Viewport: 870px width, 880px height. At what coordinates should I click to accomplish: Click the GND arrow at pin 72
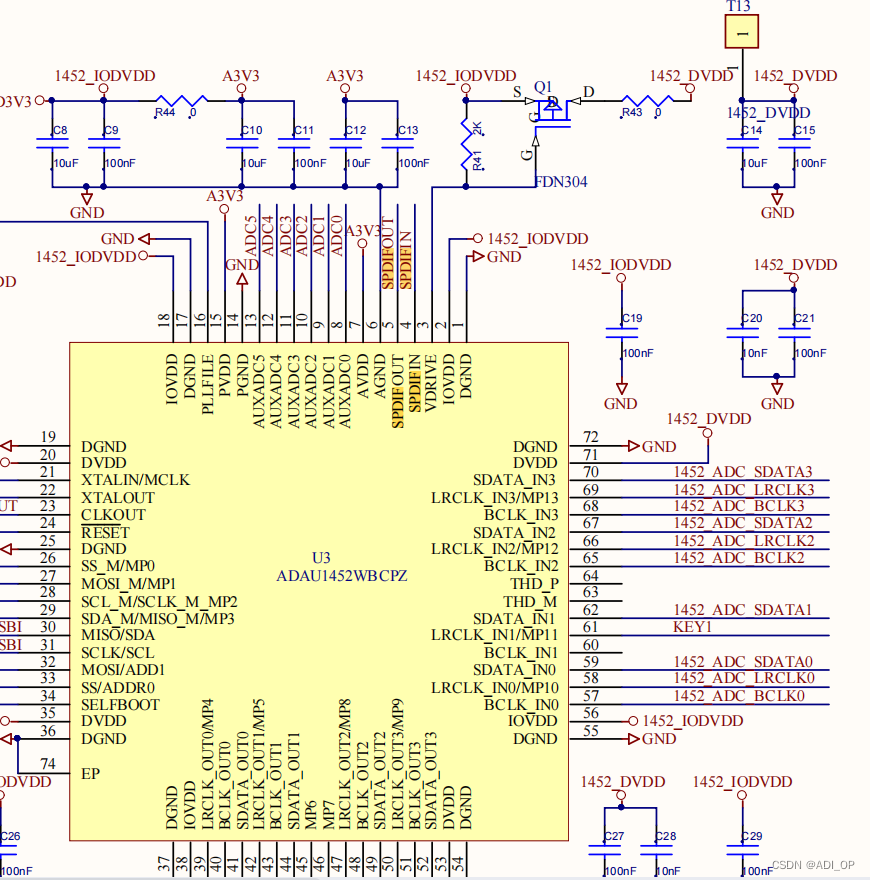(634, 446)
